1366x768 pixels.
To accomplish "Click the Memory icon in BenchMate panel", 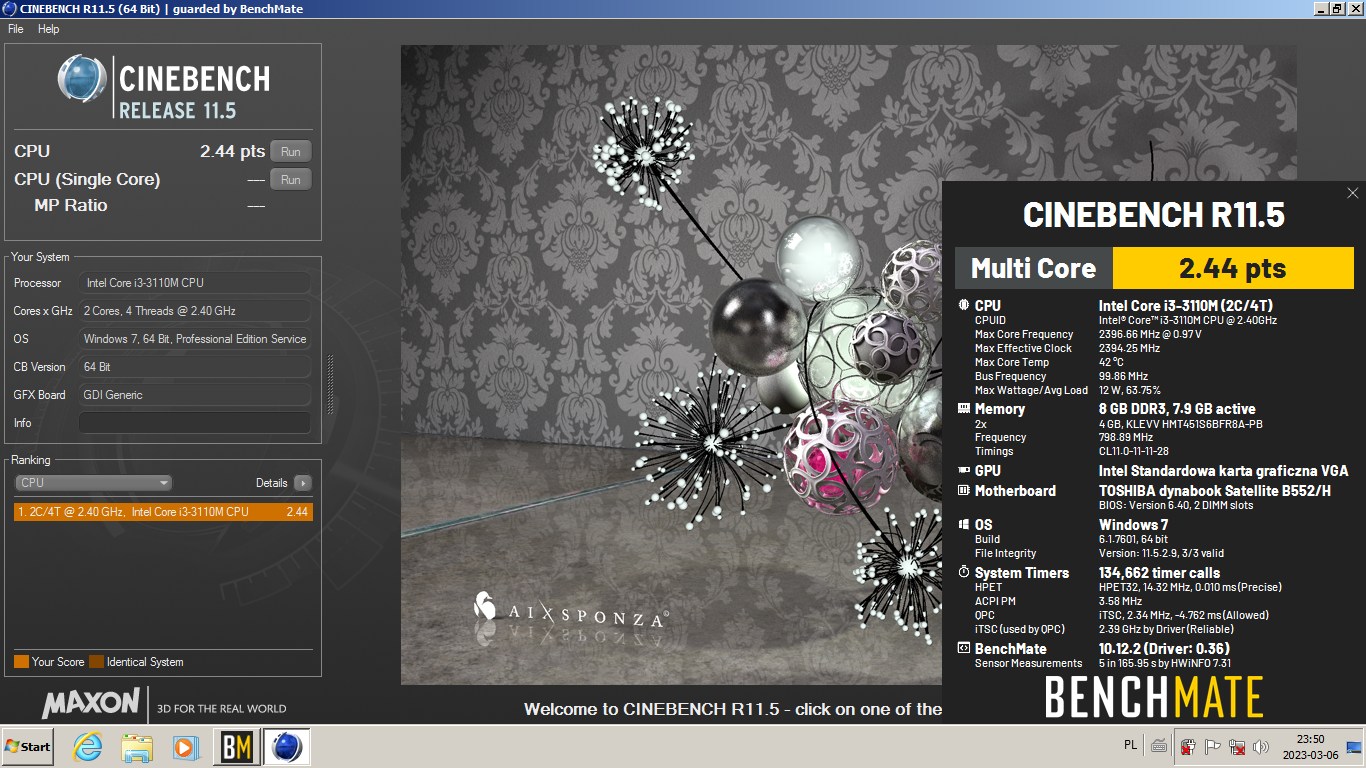I will [x=964, y=408].
